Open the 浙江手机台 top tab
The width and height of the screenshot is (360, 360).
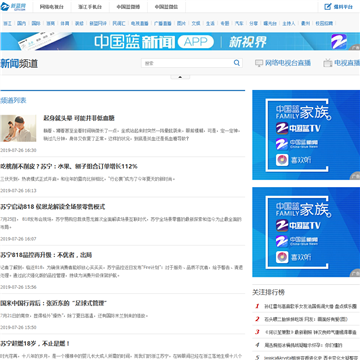[90, 7]
